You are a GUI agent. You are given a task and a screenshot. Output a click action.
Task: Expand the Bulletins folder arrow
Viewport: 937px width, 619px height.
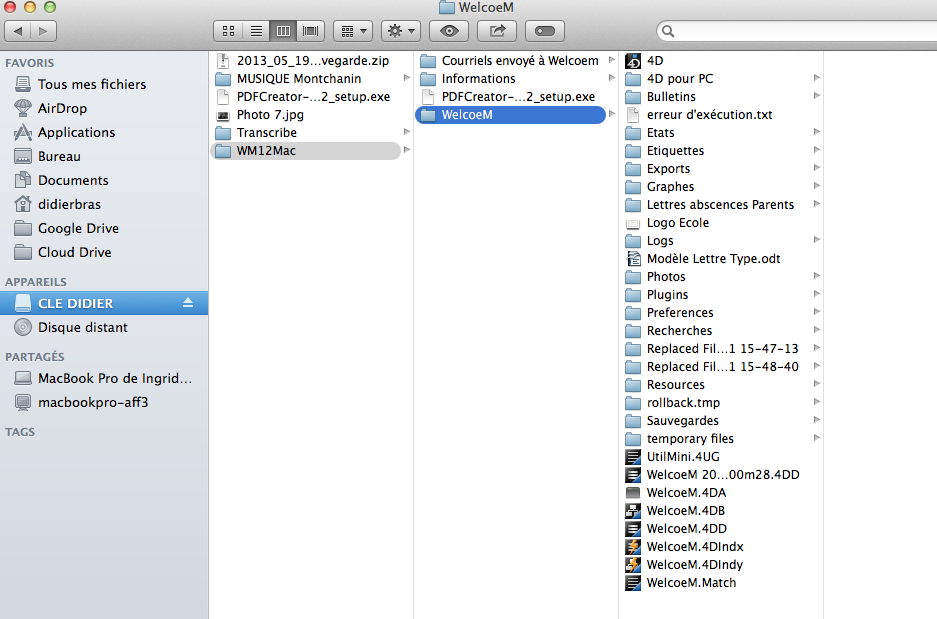point(817,96)
